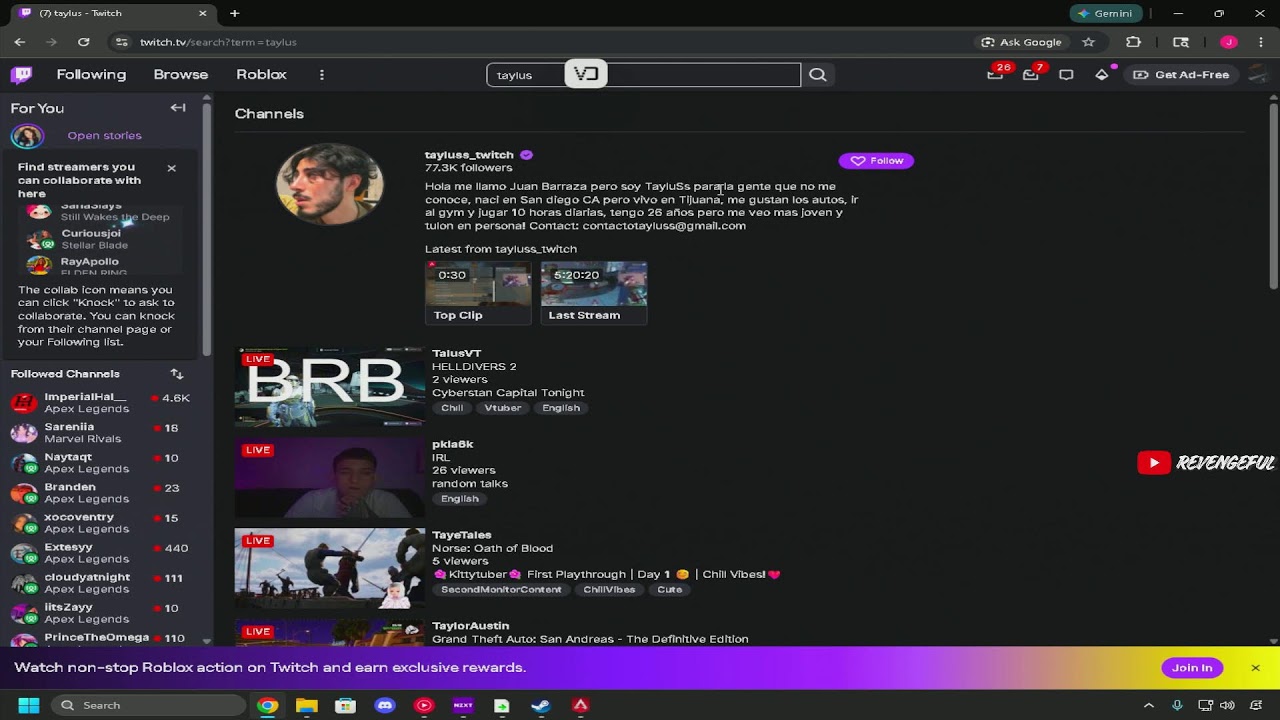Click the HELLDIVERS 2 game link
The height and width of the screenshot is (720, 1280).
click(x=474, y=367)
